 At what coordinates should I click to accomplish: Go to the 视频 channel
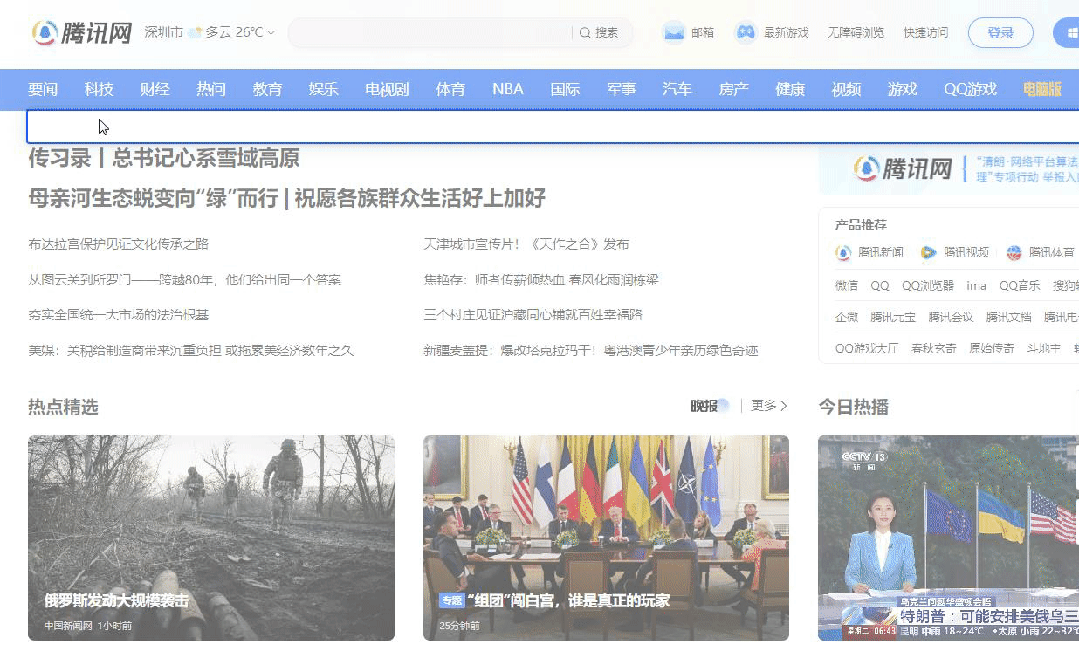click(x=846, y=89)
